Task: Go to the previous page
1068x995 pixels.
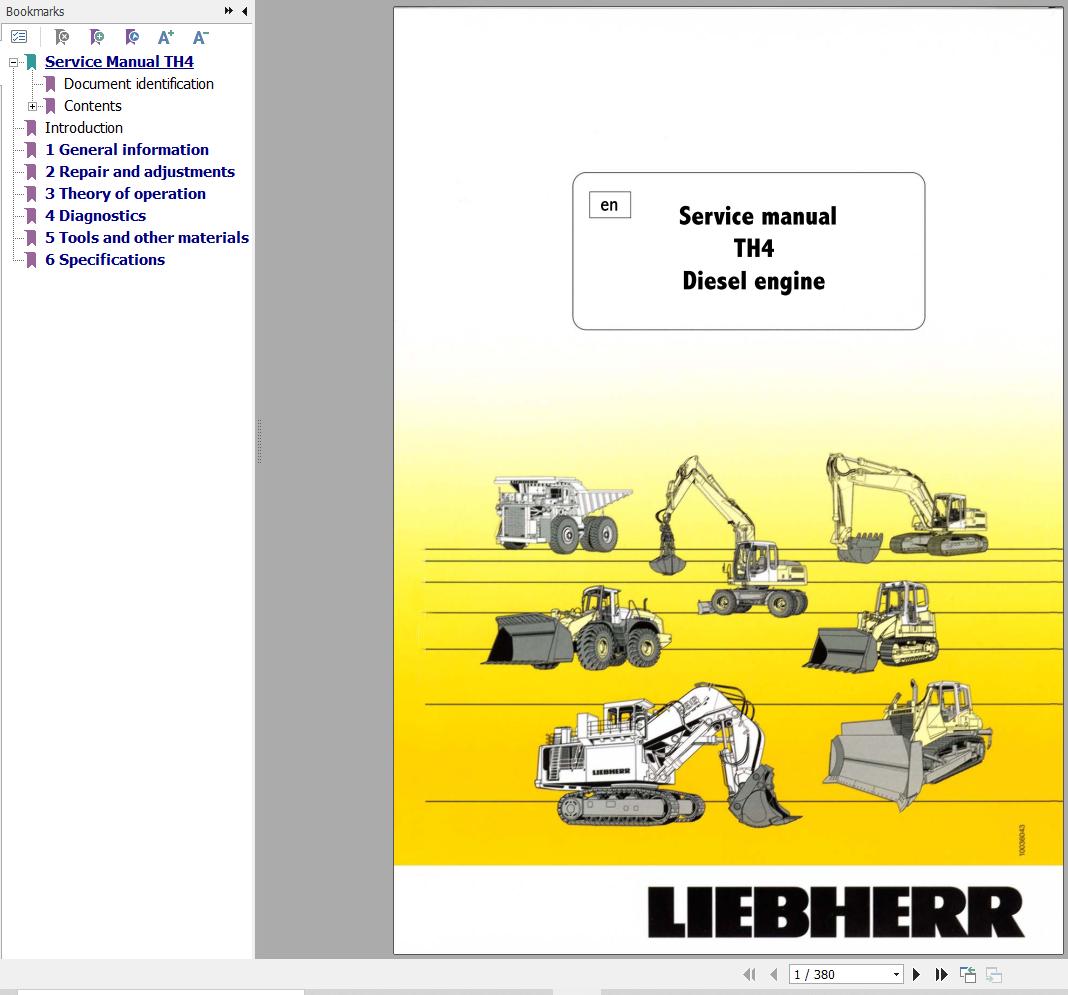Action: [x=774, y=975]
